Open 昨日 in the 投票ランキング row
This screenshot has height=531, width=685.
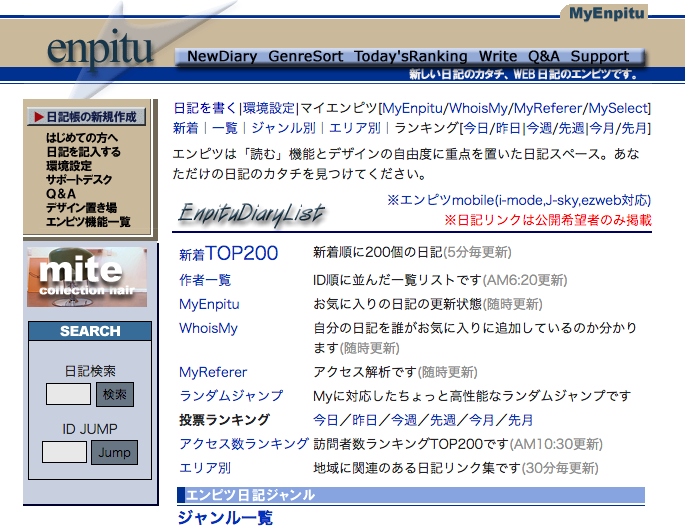click(365, 420)
